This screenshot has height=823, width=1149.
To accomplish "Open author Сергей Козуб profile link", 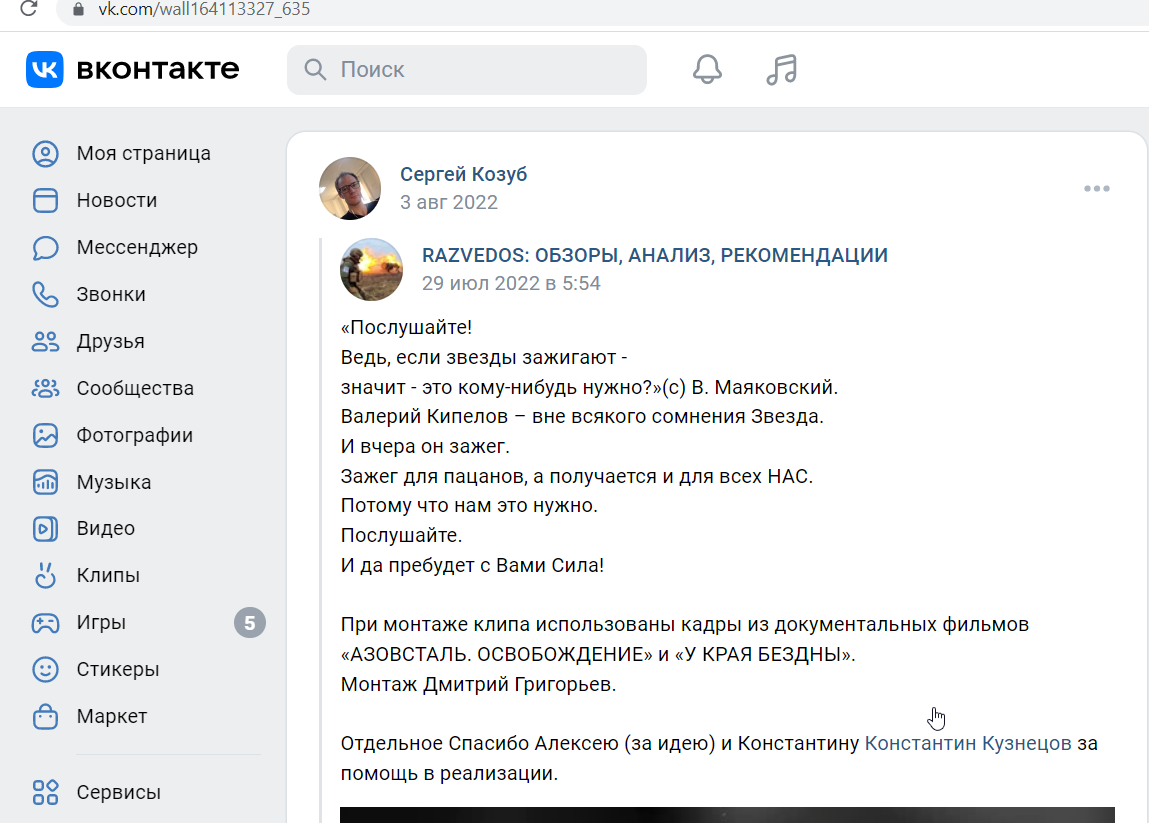I will click(x=464, y=174).
